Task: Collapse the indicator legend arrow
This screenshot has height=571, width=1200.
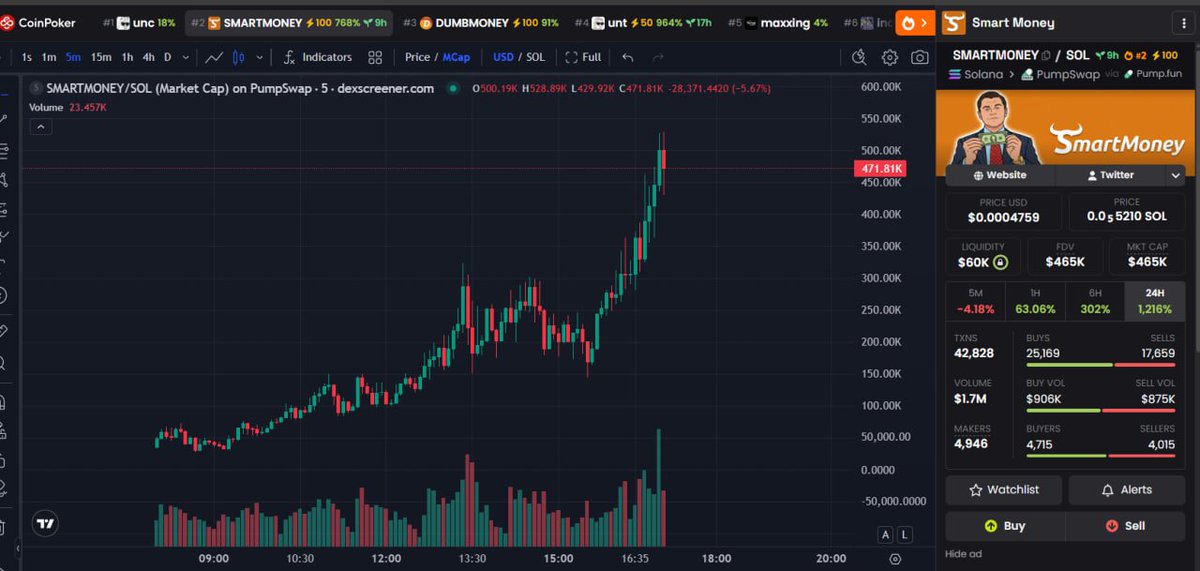Action: coord(40,127)
